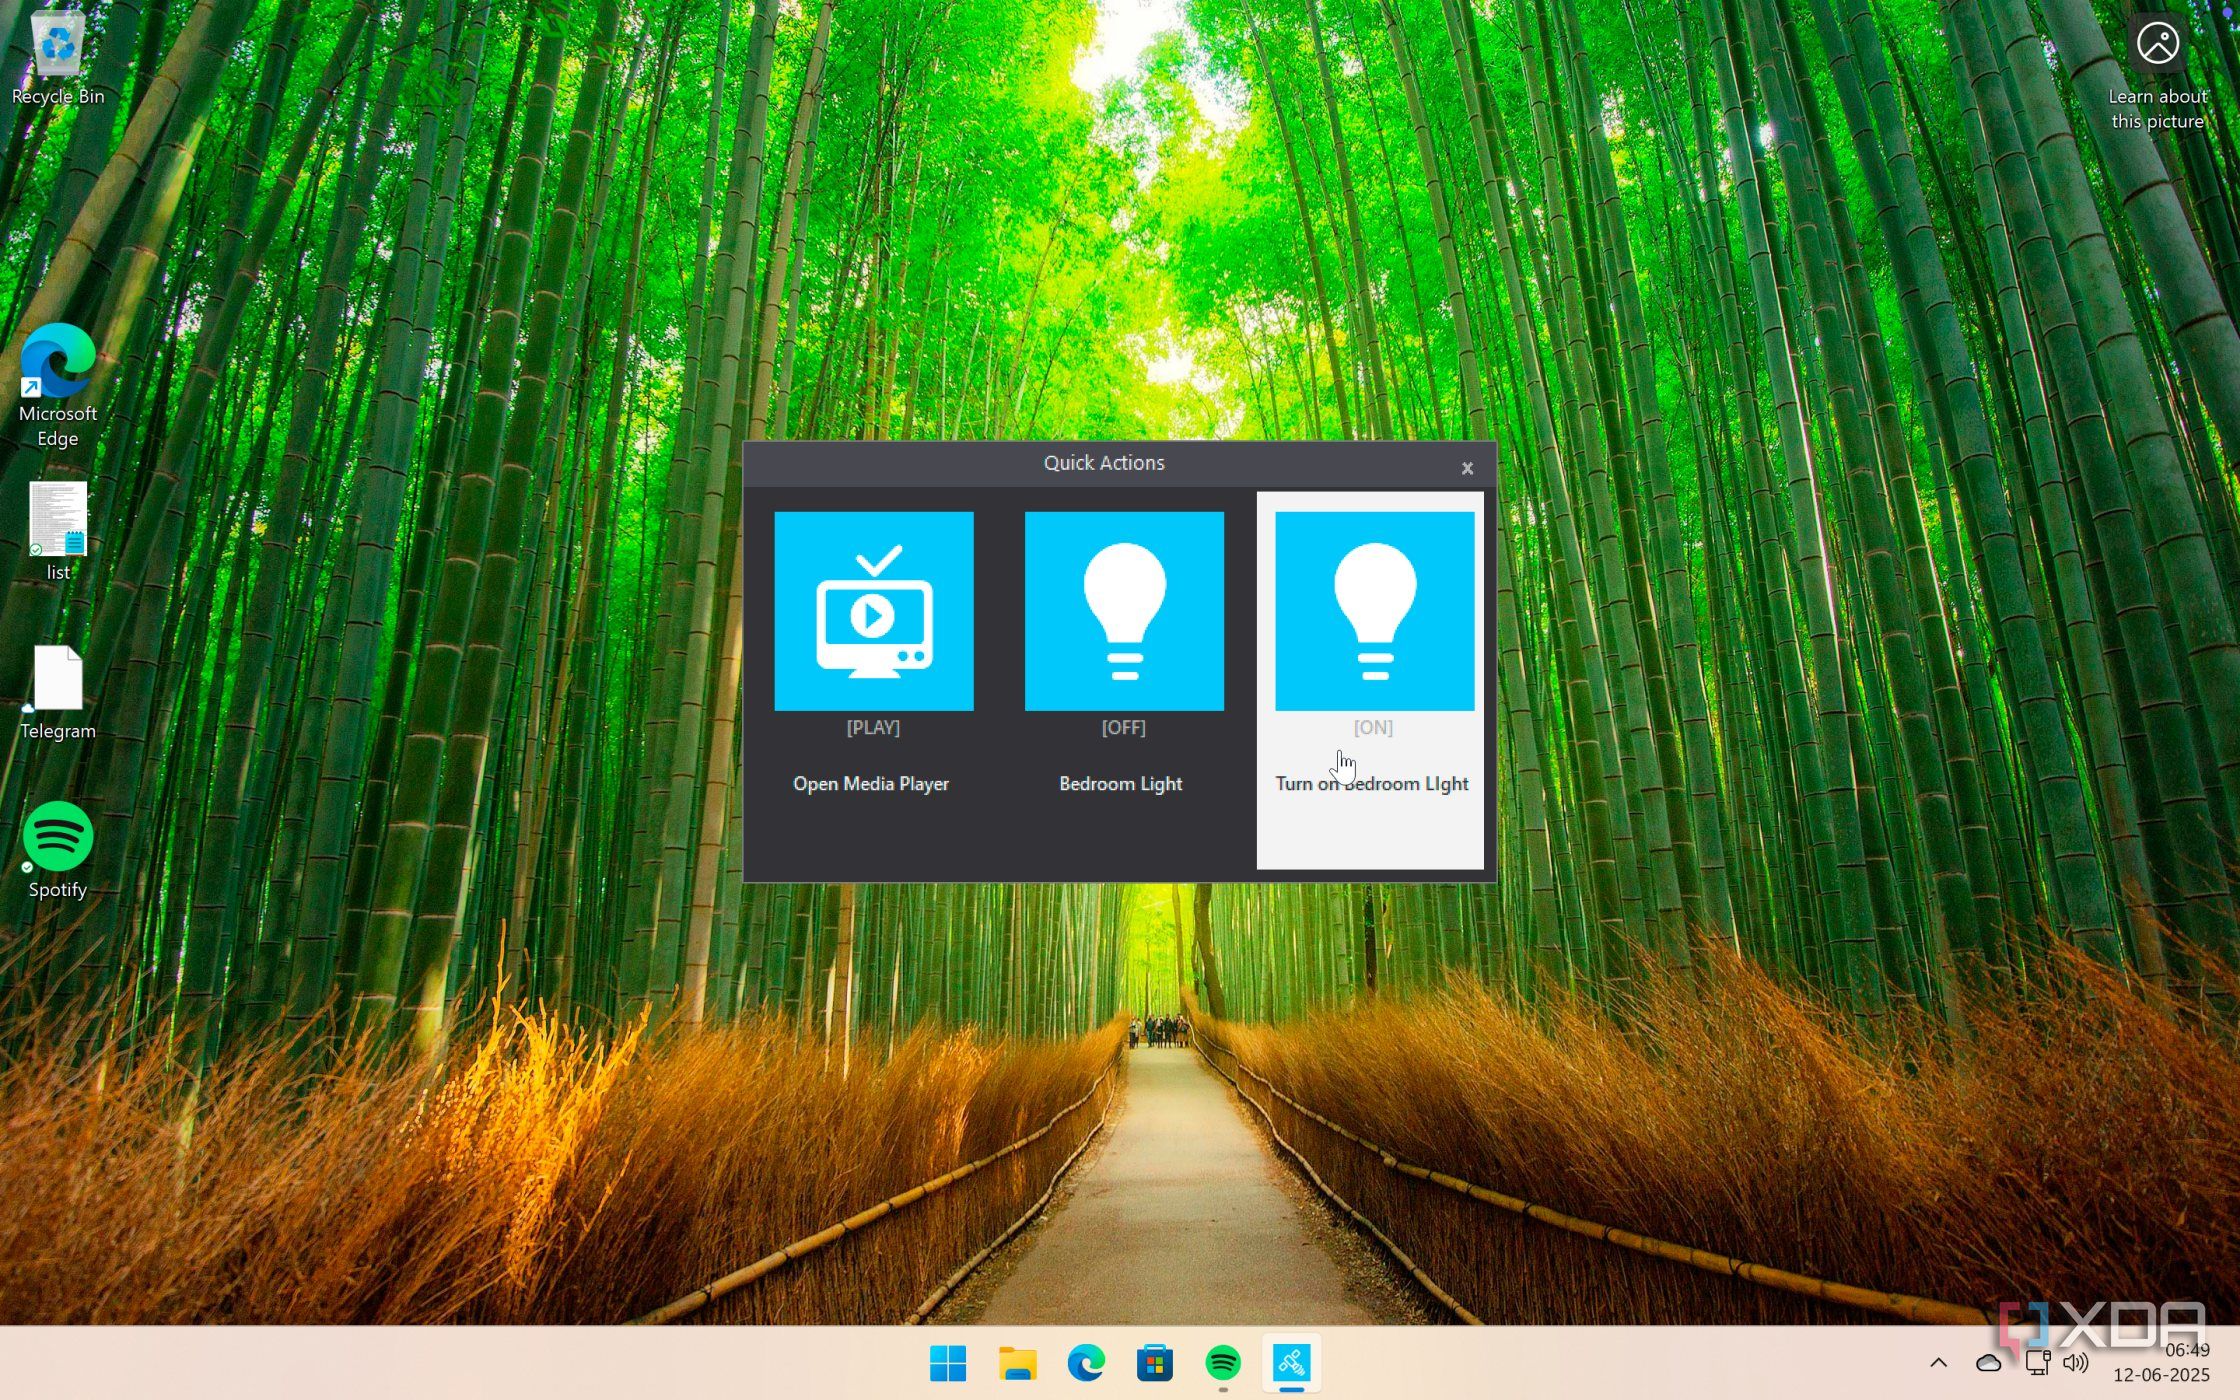Open the volume speaker tray icon
This screenshot has width=2240, height=1400.
[x=2076, y=1362]
